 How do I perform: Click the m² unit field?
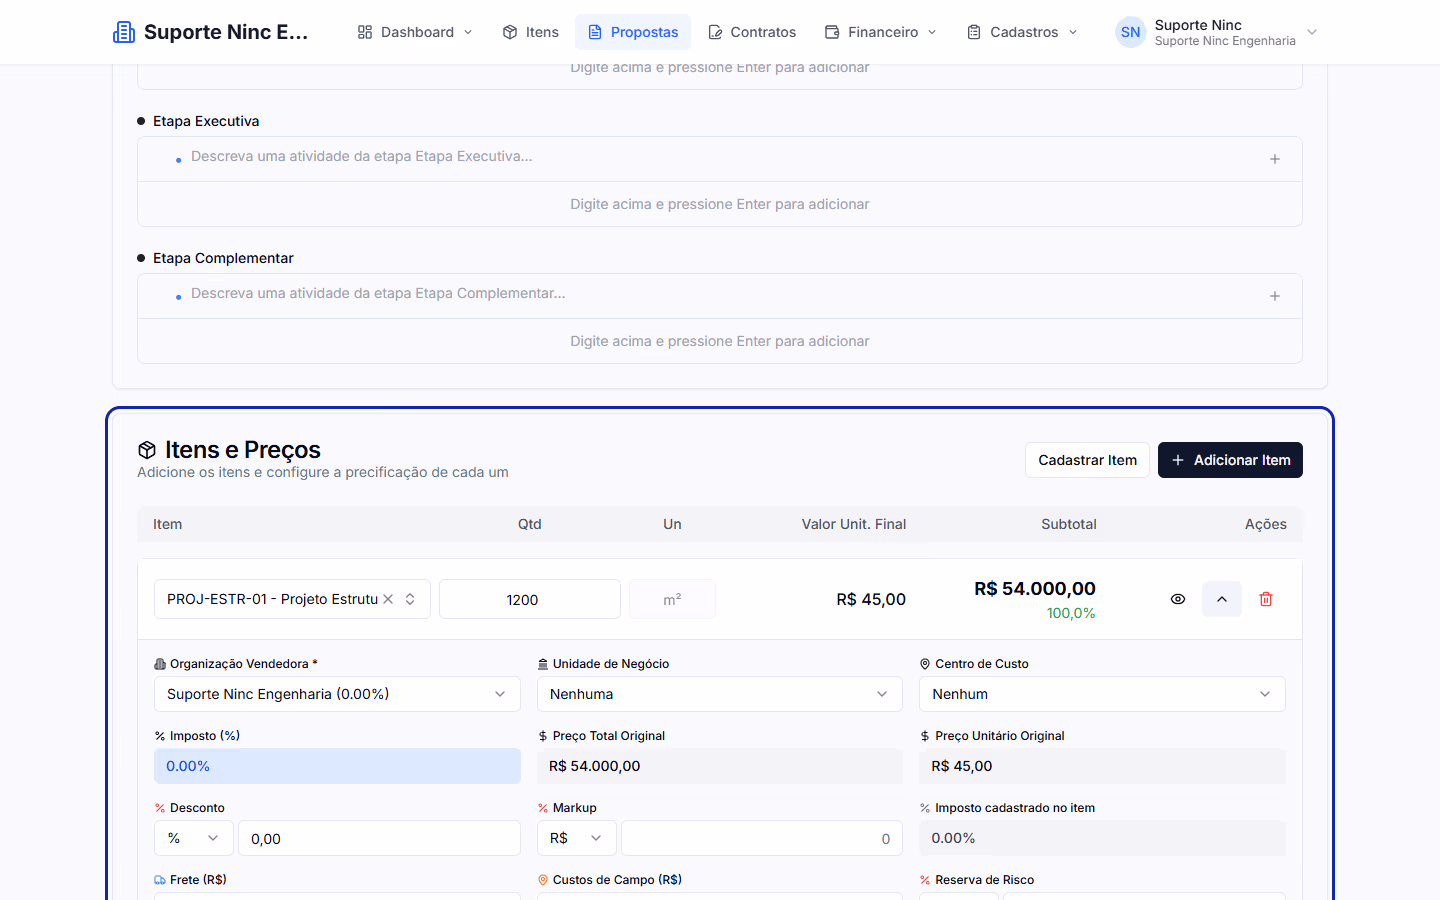[672, 599]
